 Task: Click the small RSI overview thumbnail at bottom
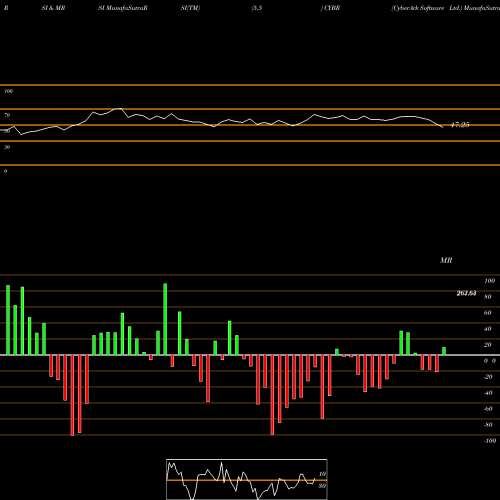[x=247, y=479]
